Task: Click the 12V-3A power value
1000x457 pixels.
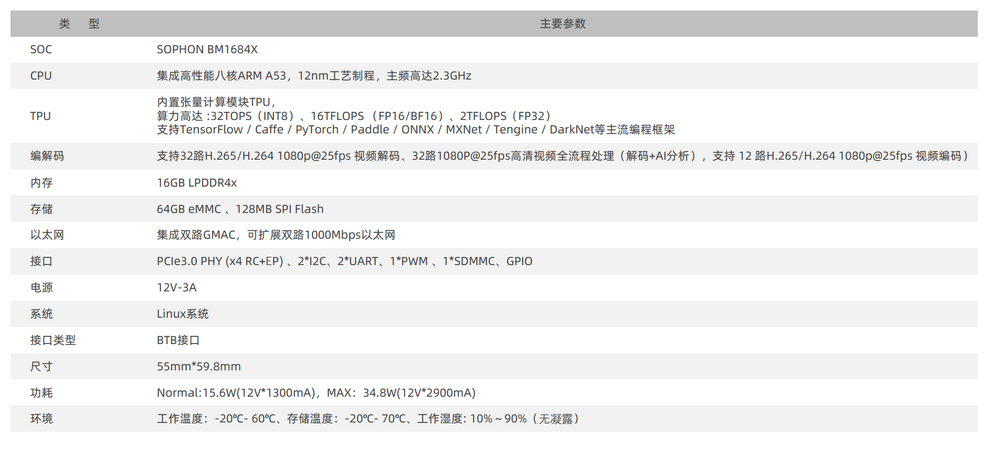Action: pyautogui.click(x=177, y=287)
